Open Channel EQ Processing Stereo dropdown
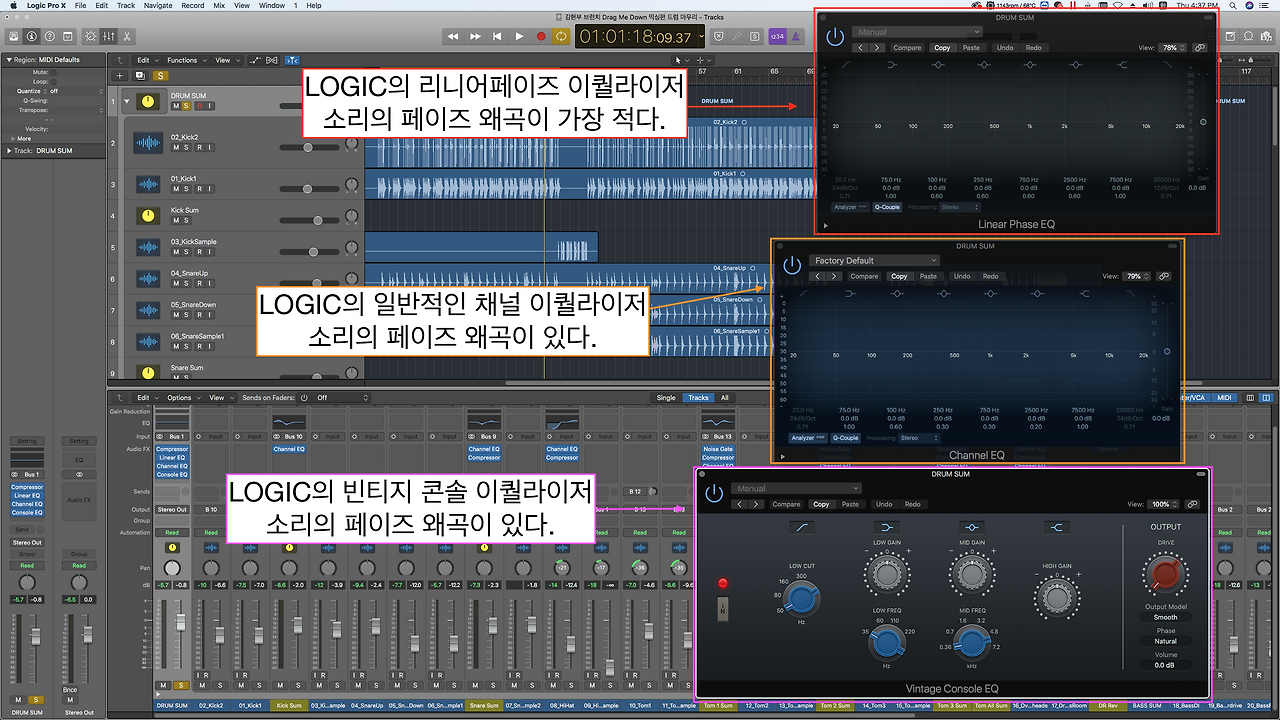 (917, 438)
